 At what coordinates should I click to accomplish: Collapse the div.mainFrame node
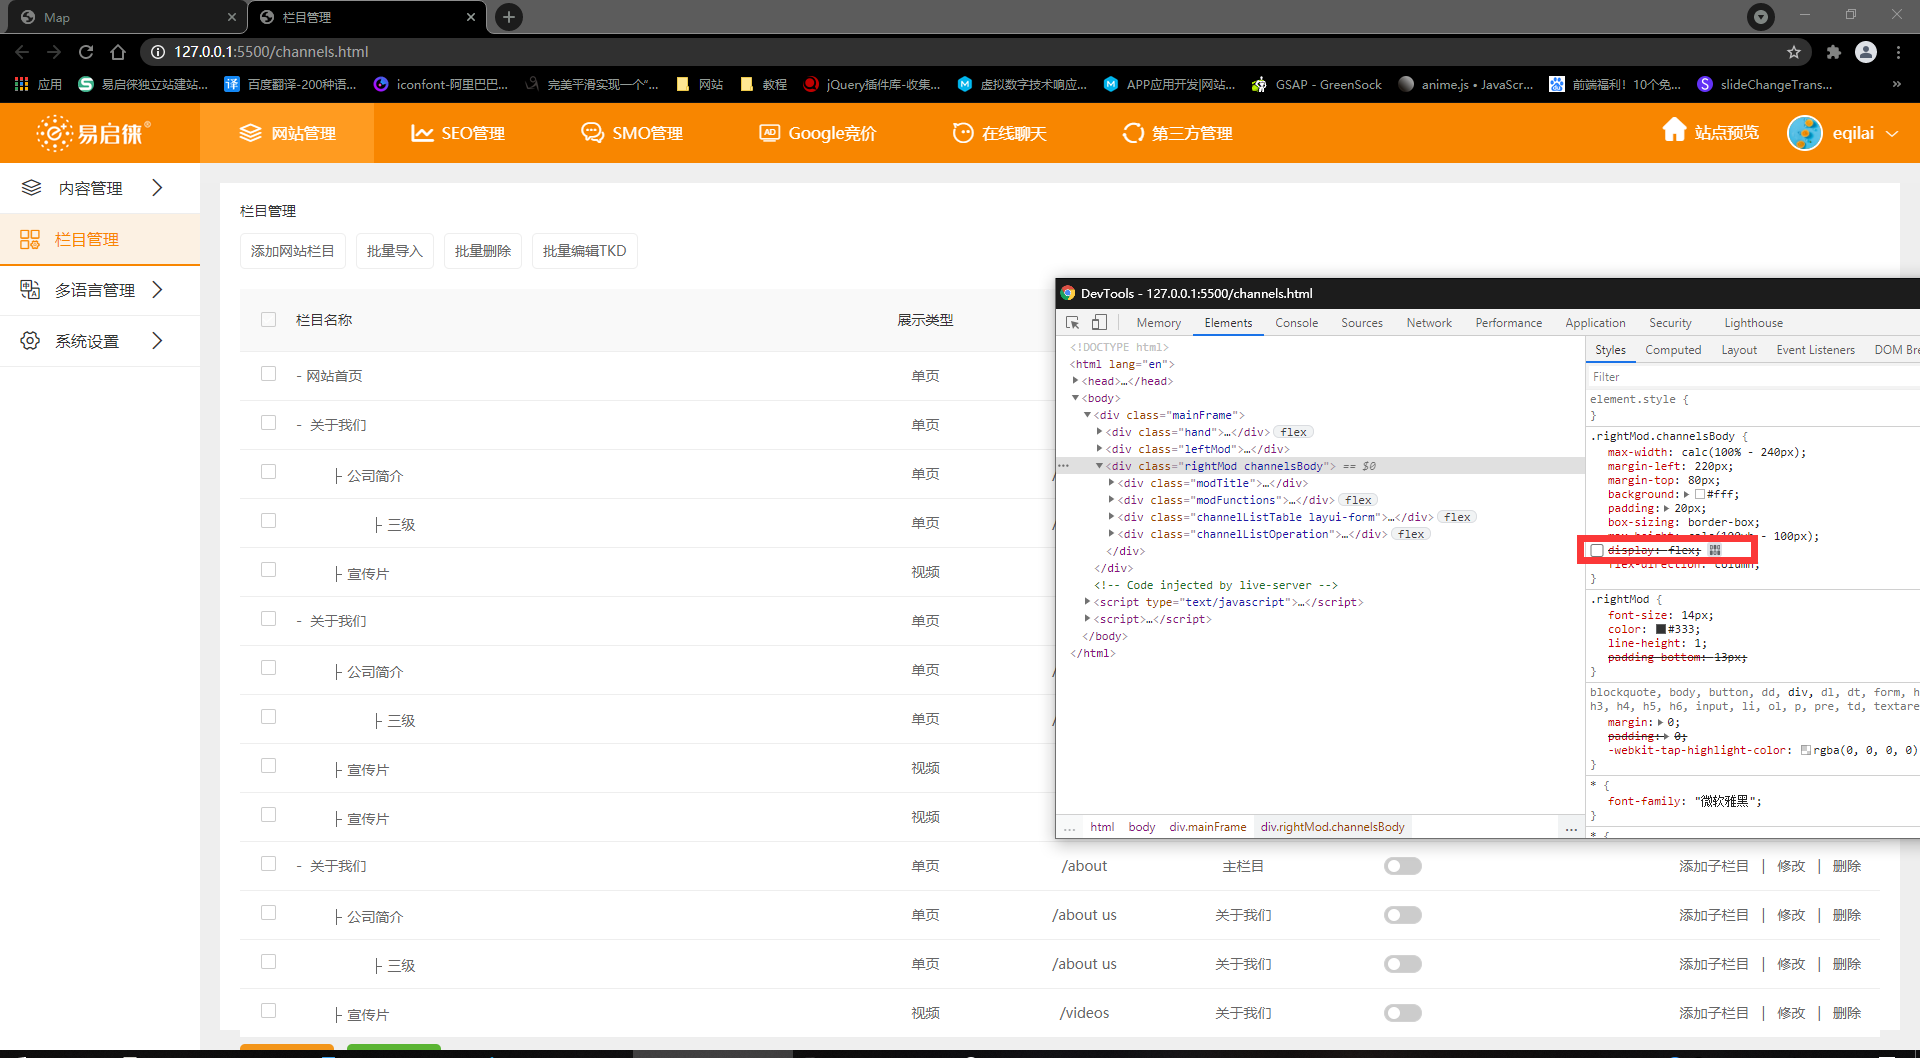click(1087, 415)
